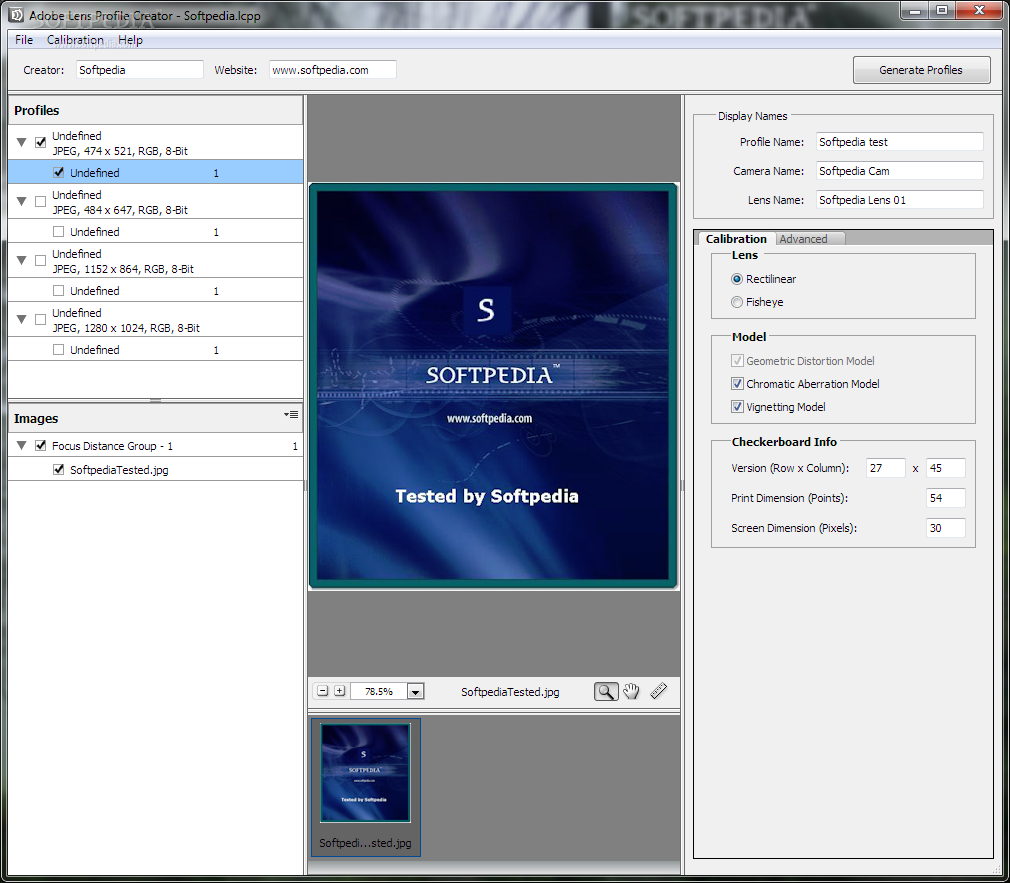Uncheck SoftpediaTested.jpg image checkbox
1010x883 pixels.
point(59,470)
